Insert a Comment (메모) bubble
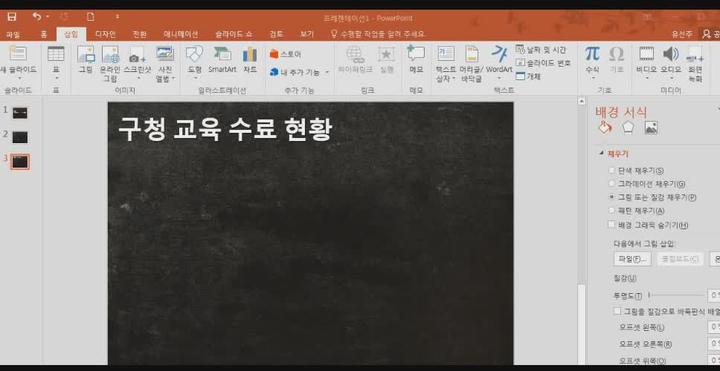 point(416,53)
